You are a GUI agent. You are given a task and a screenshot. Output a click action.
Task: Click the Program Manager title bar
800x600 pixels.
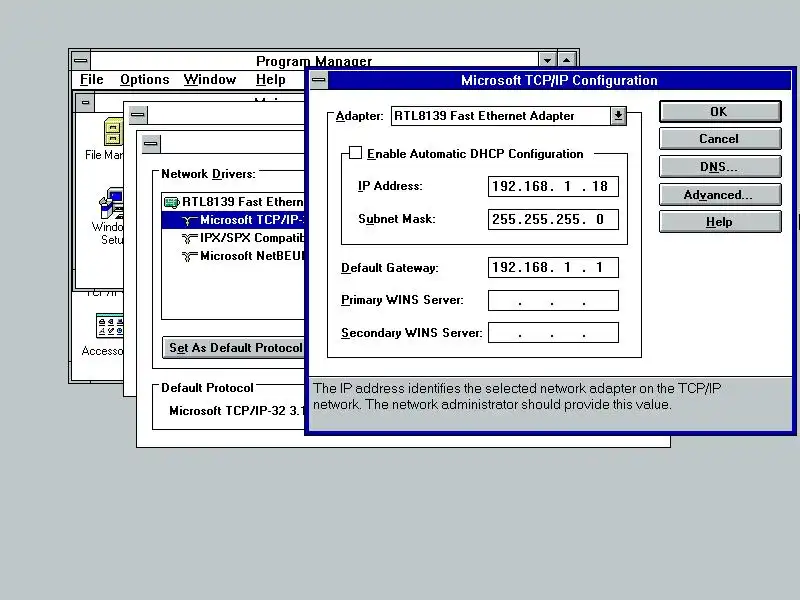(x=314, y=61)
